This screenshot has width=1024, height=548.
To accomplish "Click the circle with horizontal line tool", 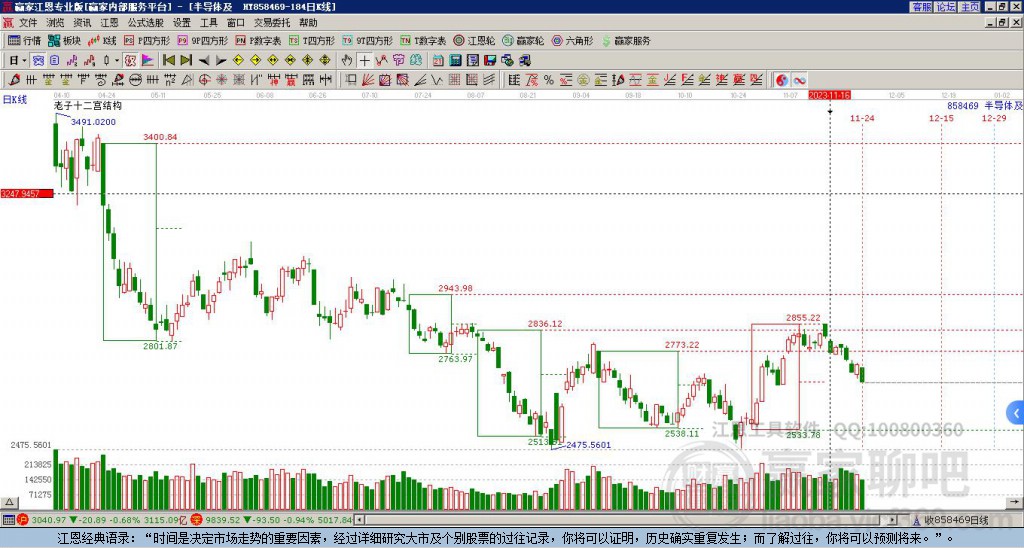I will (135, 80).
